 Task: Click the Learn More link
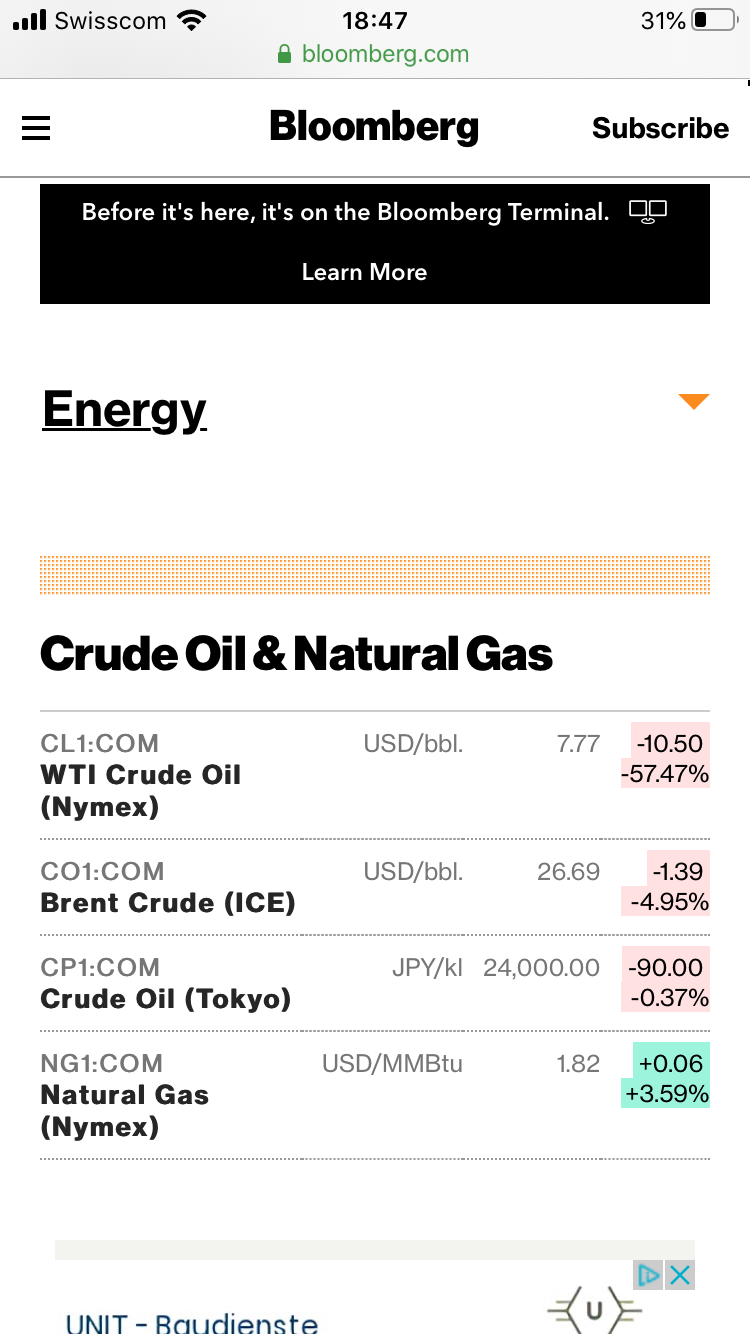[364, 272]
